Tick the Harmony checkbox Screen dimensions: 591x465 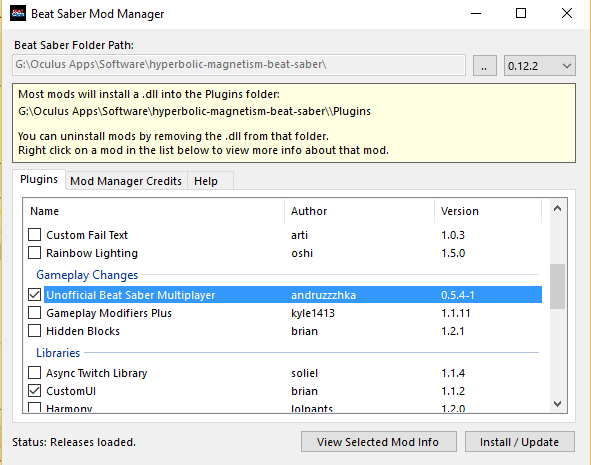pyautogui.click(x=35, y=408)
